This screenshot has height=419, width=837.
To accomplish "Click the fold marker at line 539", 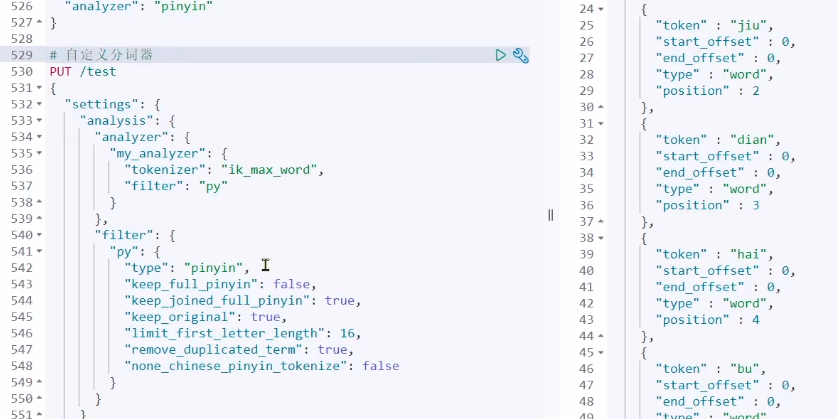I will click(x=40, y=219).
